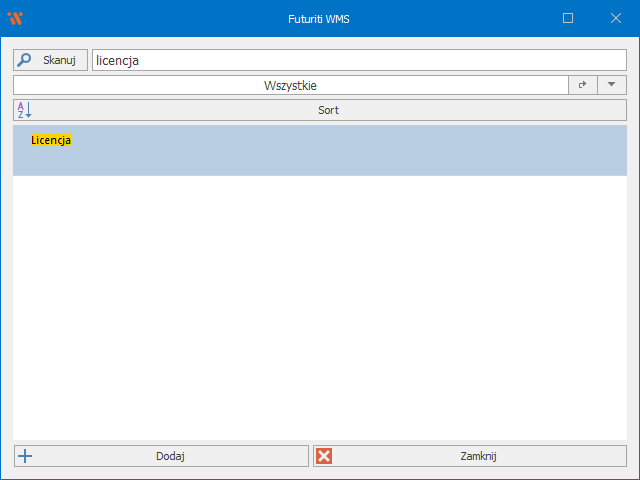Click the 'Futuriti WMS' title bar text
The height and width of the screenshot is (480, 640).
[320, 18]
